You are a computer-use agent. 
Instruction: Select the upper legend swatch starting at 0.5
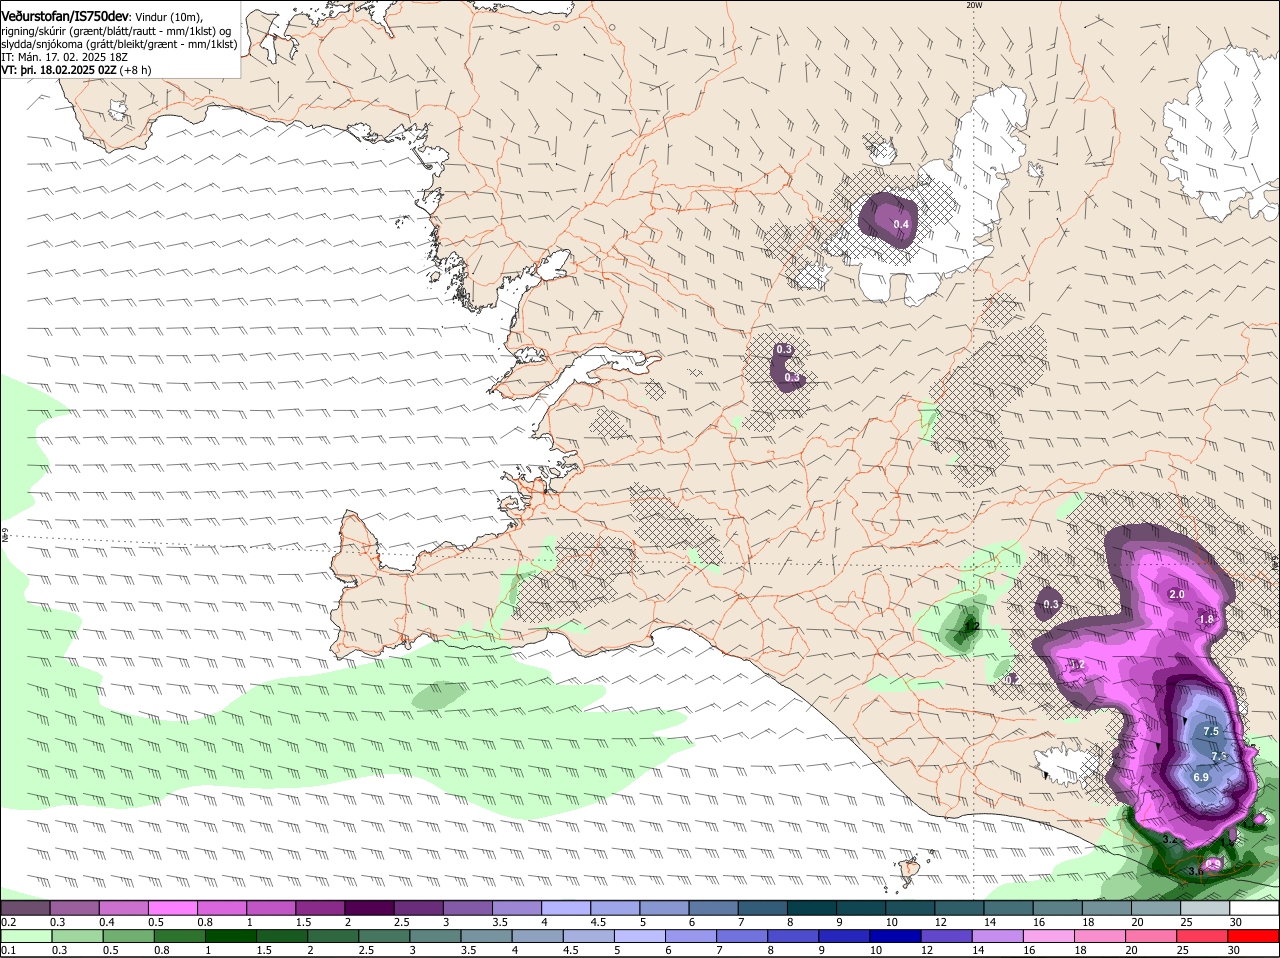[172, 907]
